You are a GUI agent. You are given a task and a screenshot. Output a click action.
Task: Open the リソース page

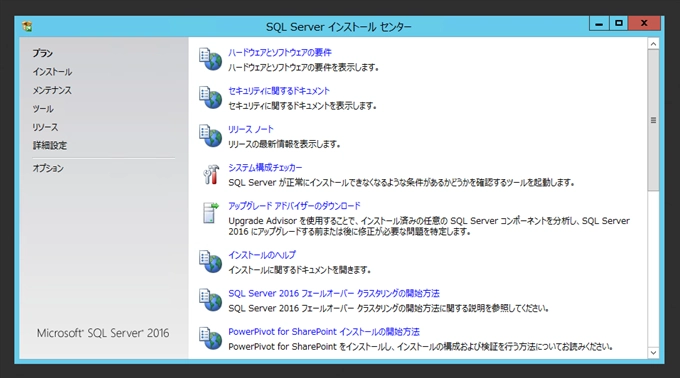click(45, 127)
